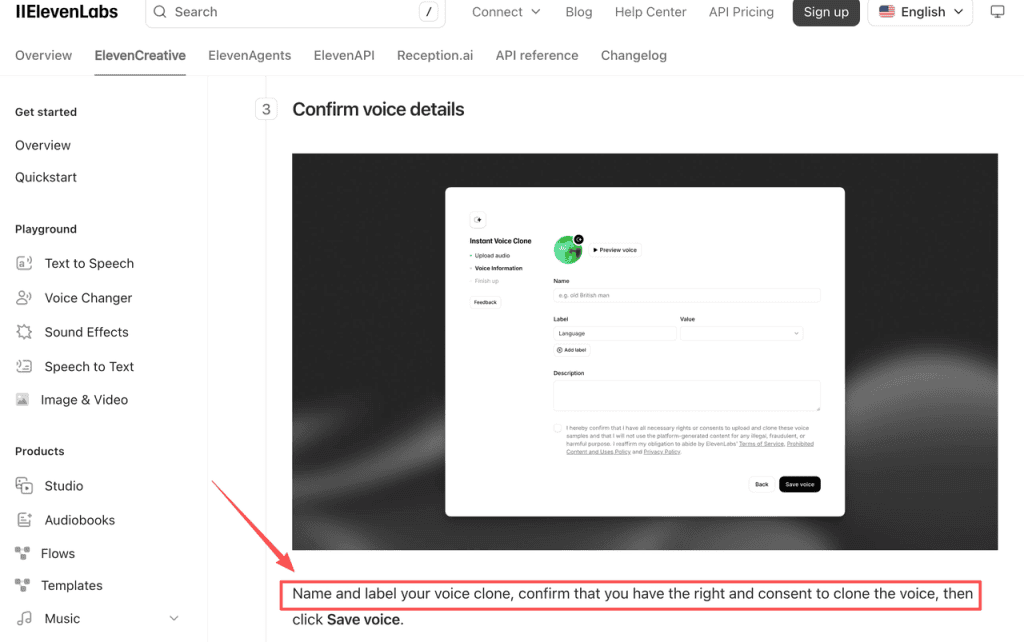This screenshot has height=642, width=1024.
Task: Open the API reference tab
Action: click(x=537, y=56)
